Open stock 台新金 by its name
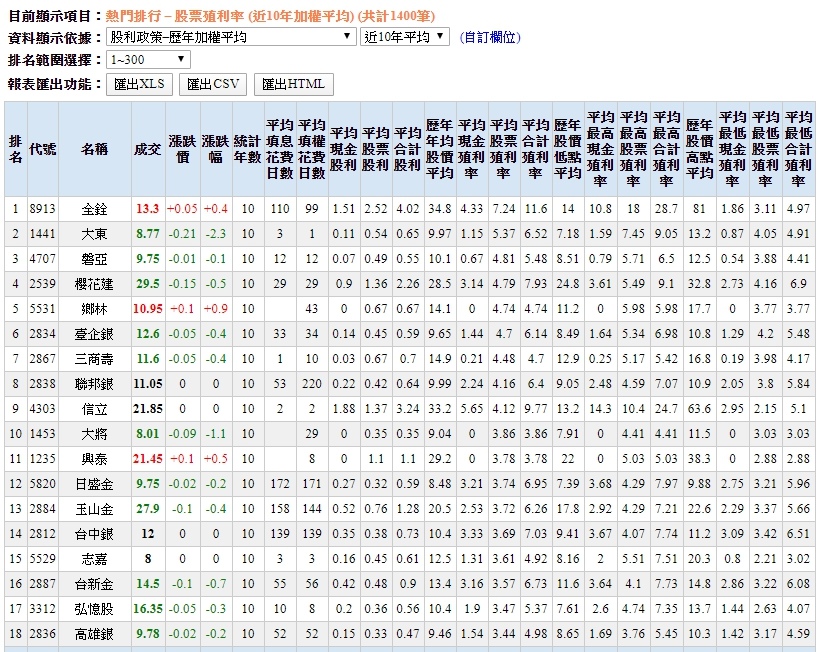Screen dimensions: 817x652 (94, 584)
